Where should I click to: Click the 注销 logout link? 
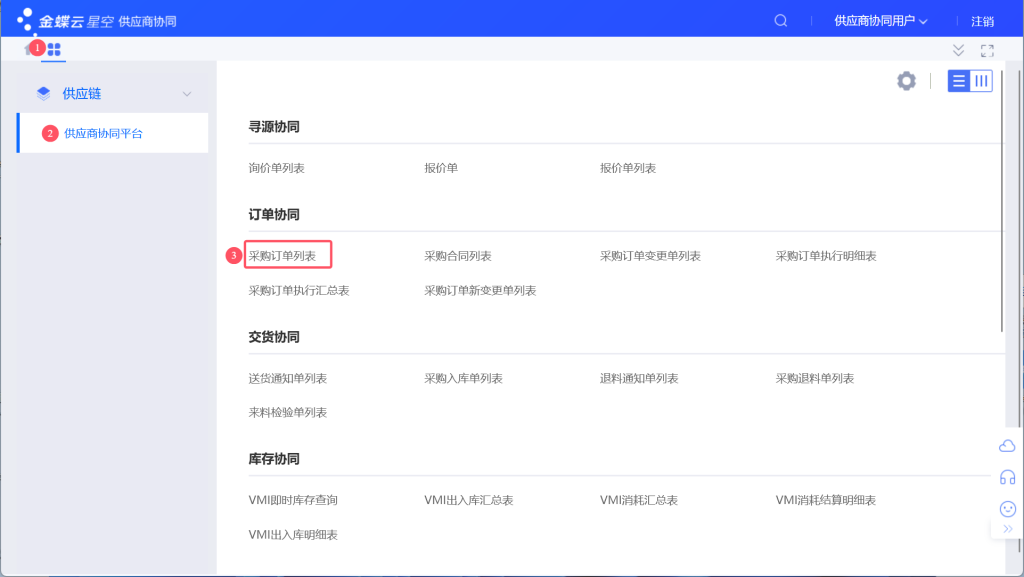[985, 20]
